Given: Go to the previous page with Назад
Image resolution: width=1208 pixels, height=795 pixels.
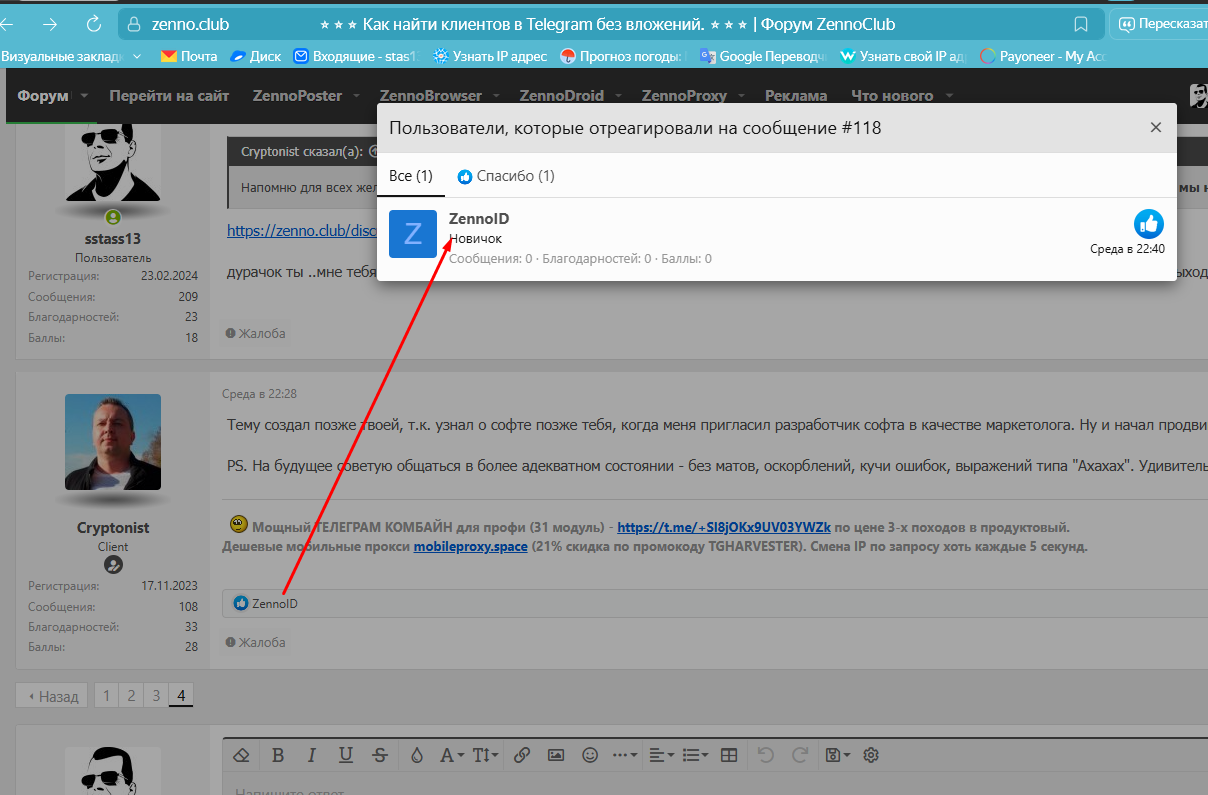Looking at the screenshot, I should (x=52, y=696).
